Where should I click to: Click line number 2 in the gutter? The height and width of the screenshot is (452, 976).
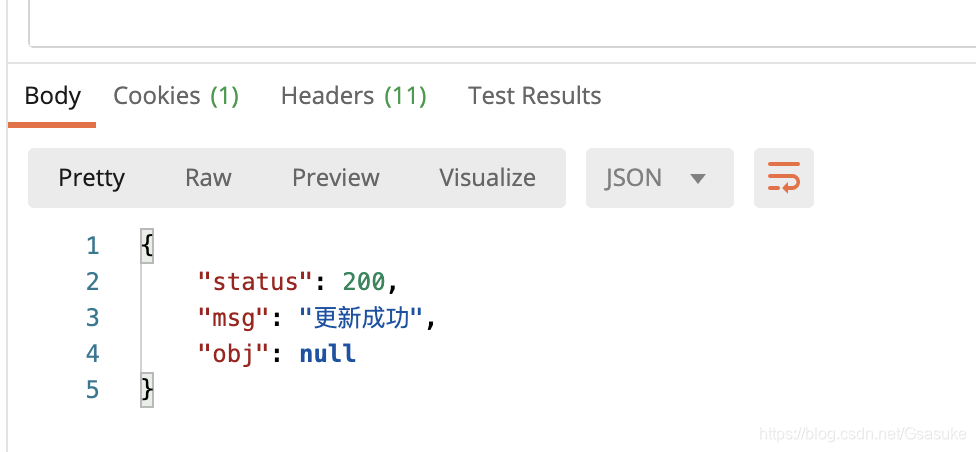[x=93, y=282]
